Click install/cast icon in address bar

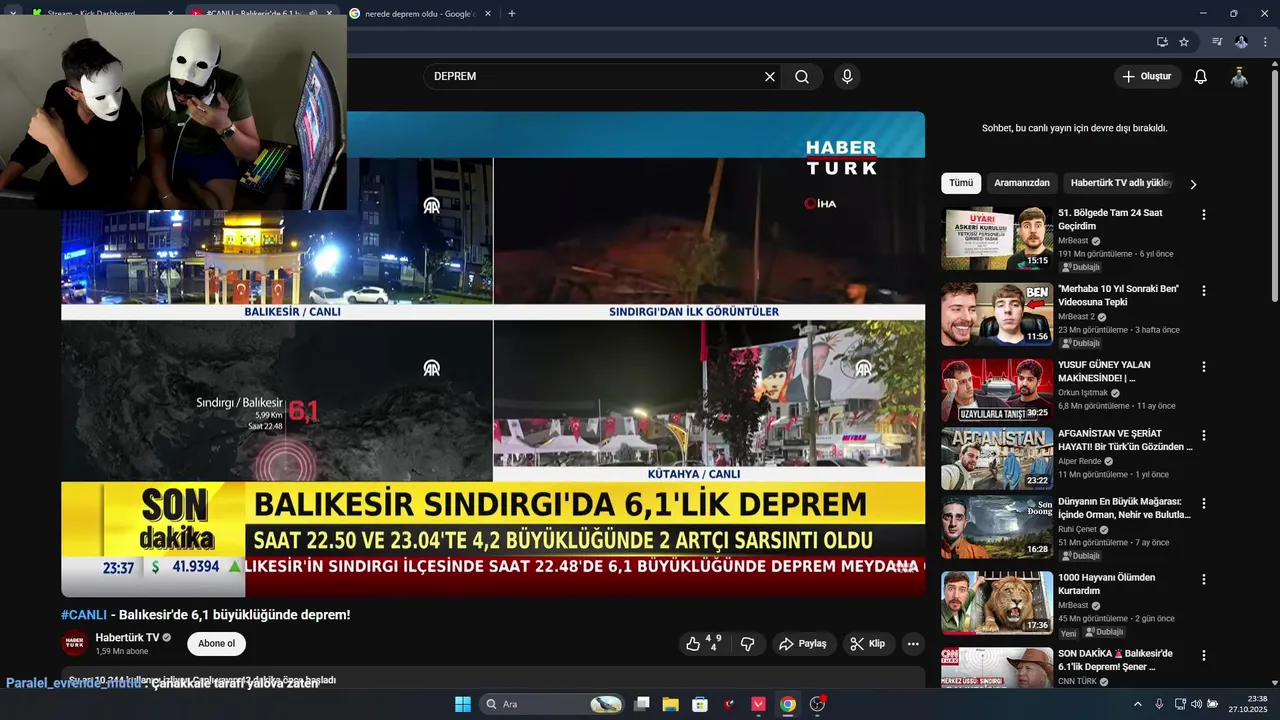[1162, 42]
